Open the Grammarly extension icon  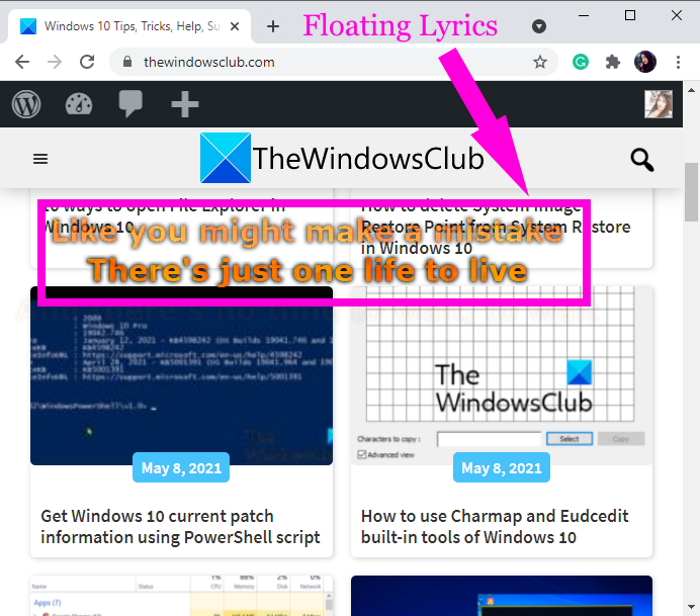(580, 62)
